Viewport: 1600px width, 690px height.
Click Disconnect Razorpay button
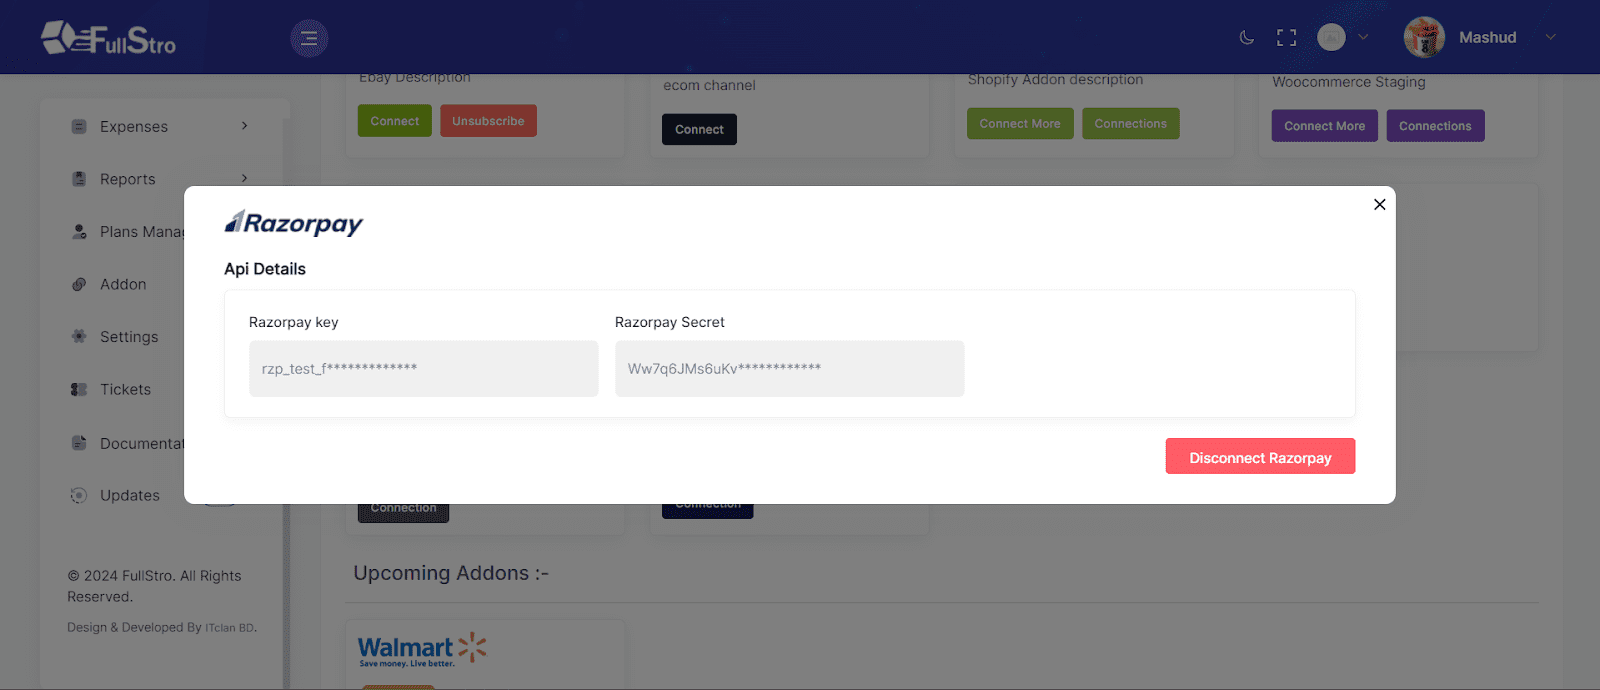[1260, 457]
